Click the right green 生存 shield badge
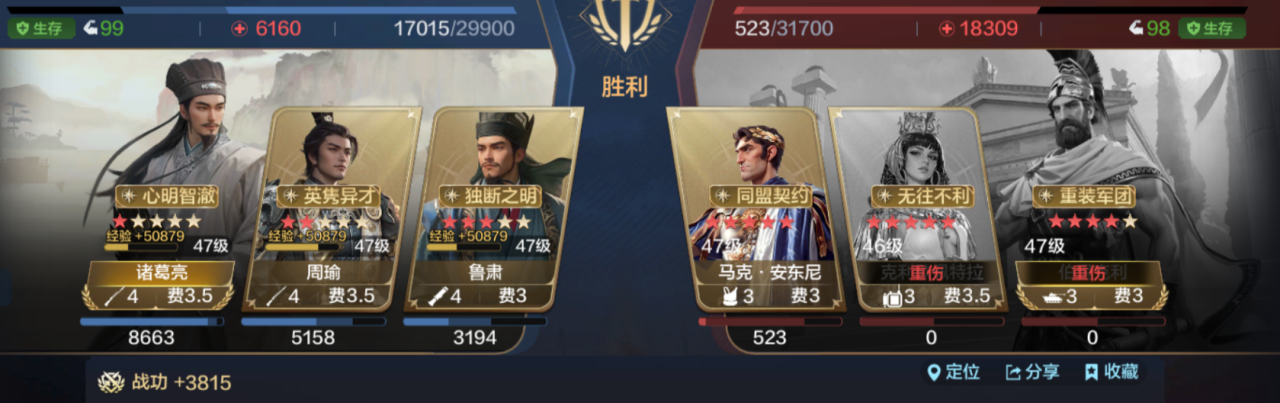The width and height of the screenshot is (1280, 403). pyautogui.click(x=1212, y=29)
